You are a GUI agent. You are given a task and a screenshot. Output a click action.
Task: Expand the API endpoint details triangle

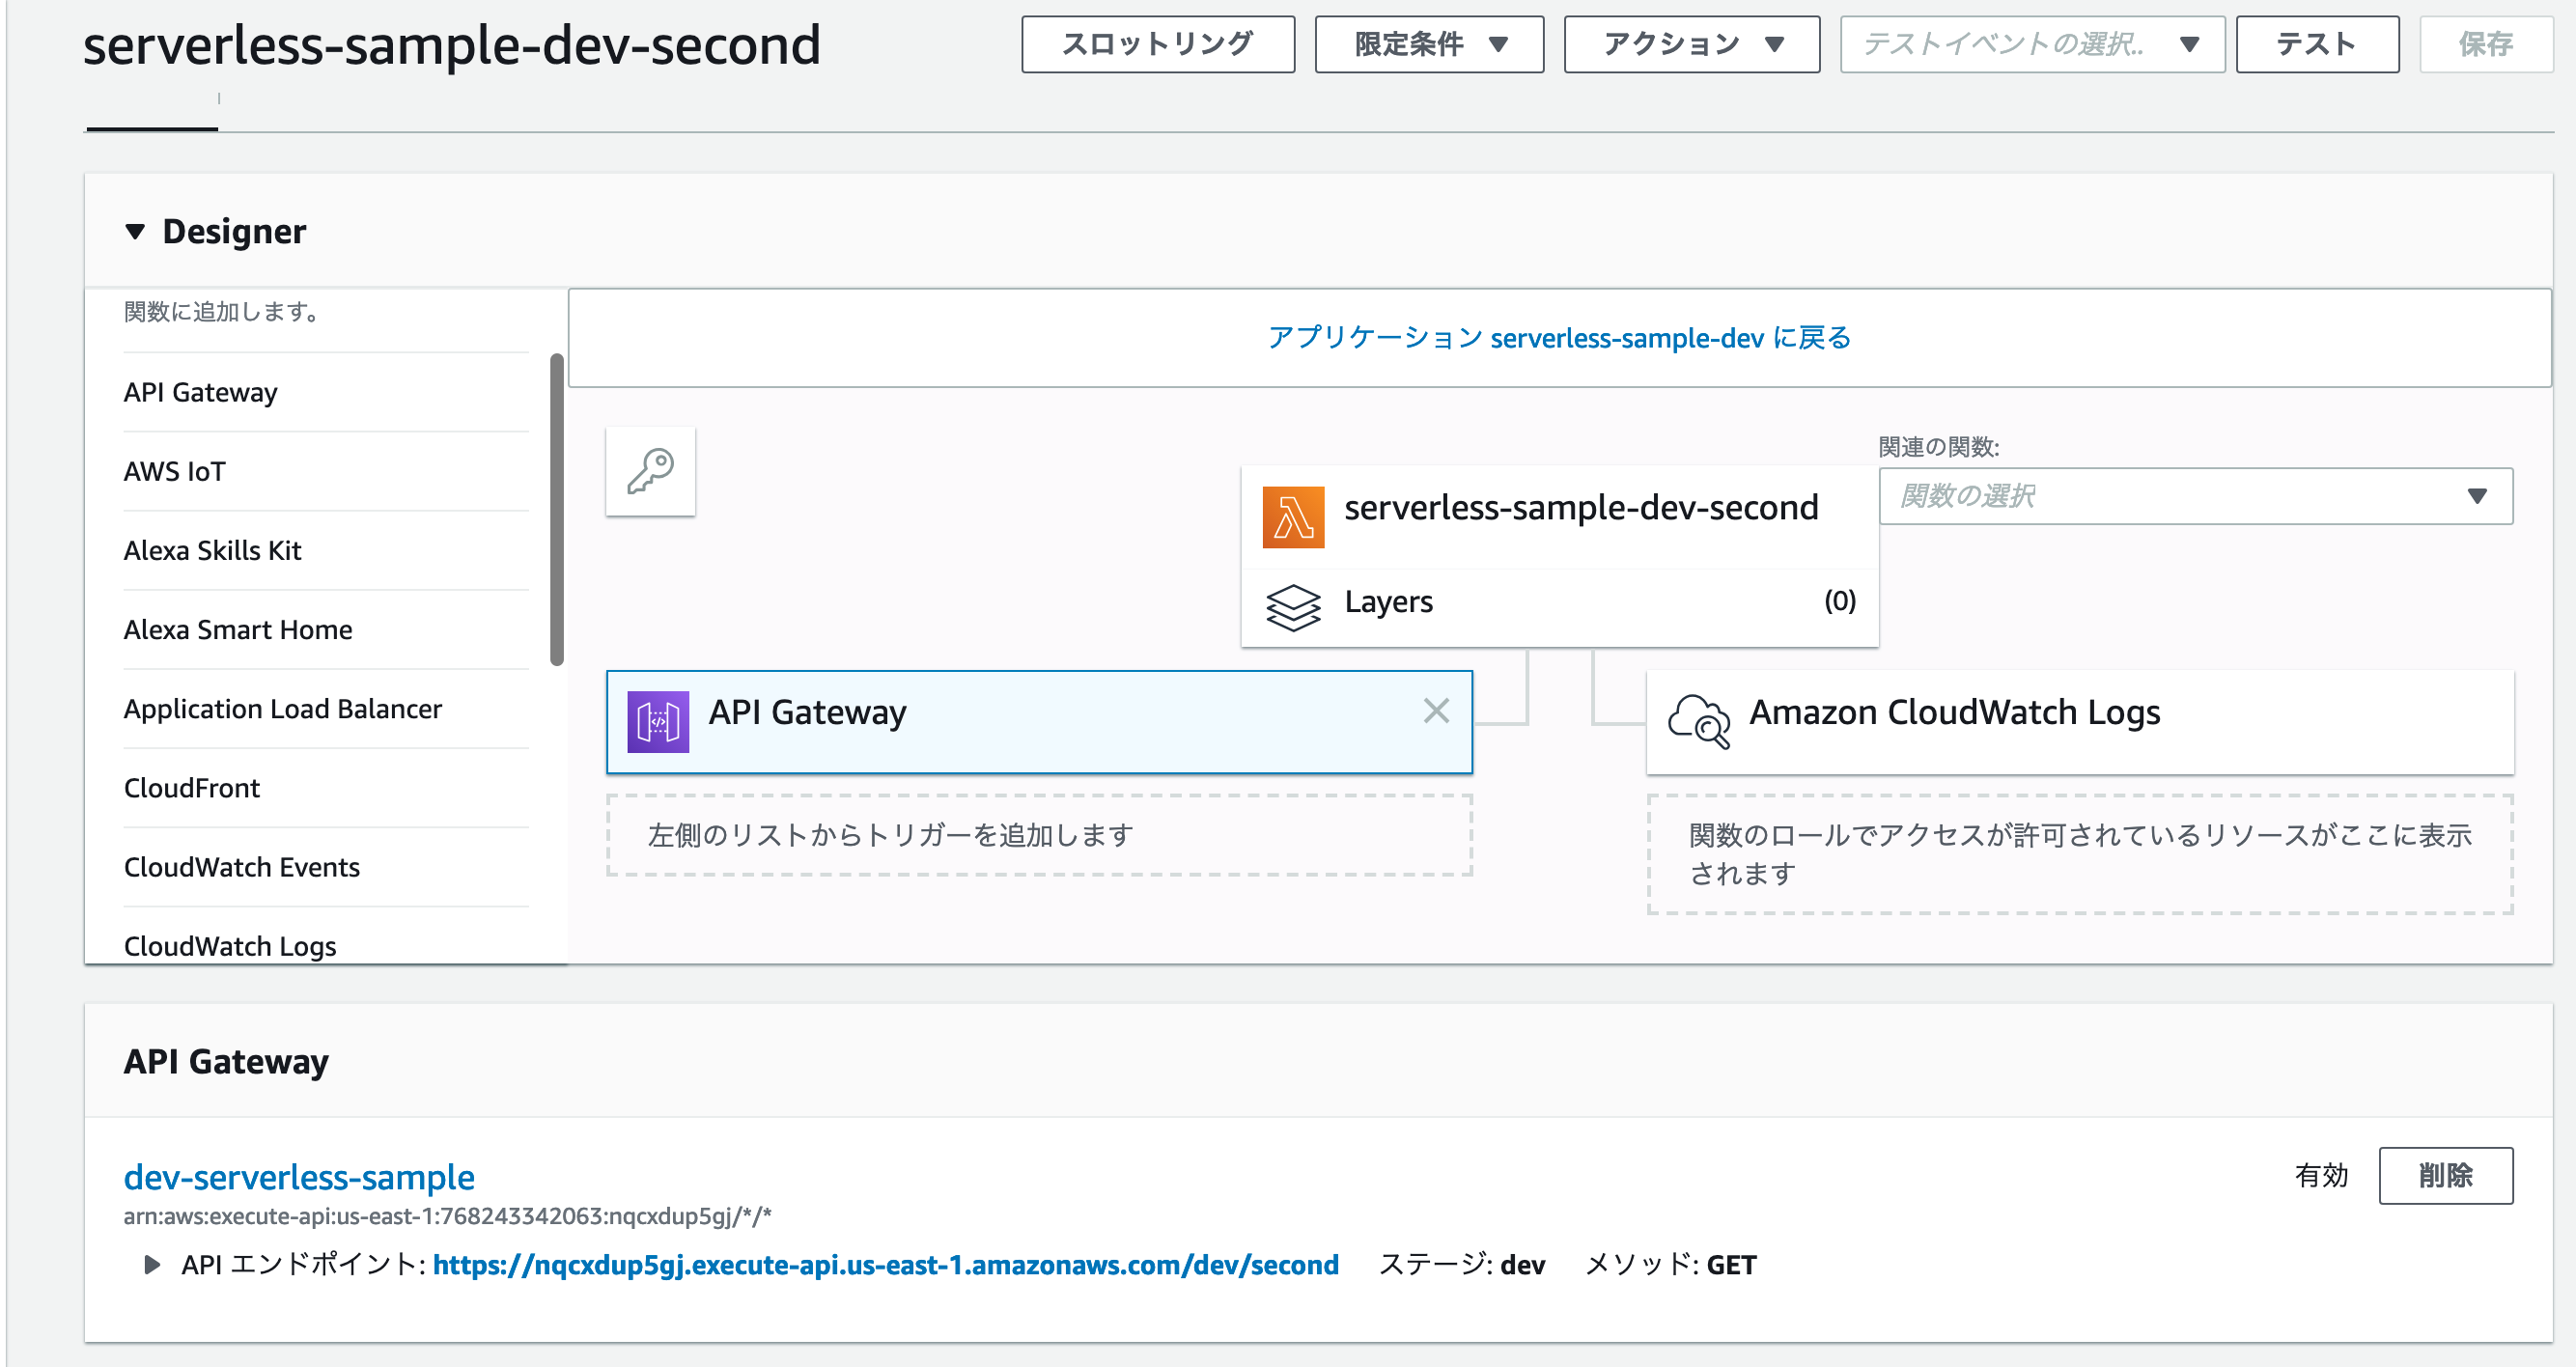[x=152, y=1265]
